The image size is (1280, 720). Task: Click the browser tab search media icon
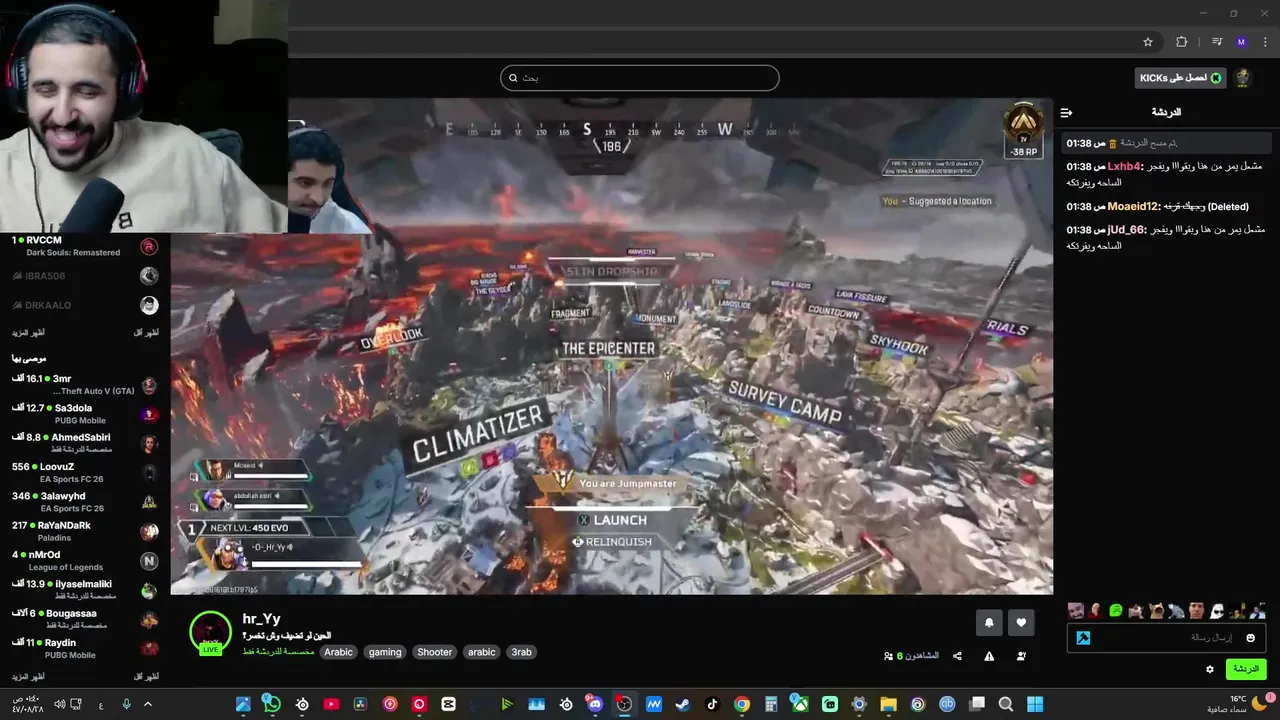click(1217, 42)
